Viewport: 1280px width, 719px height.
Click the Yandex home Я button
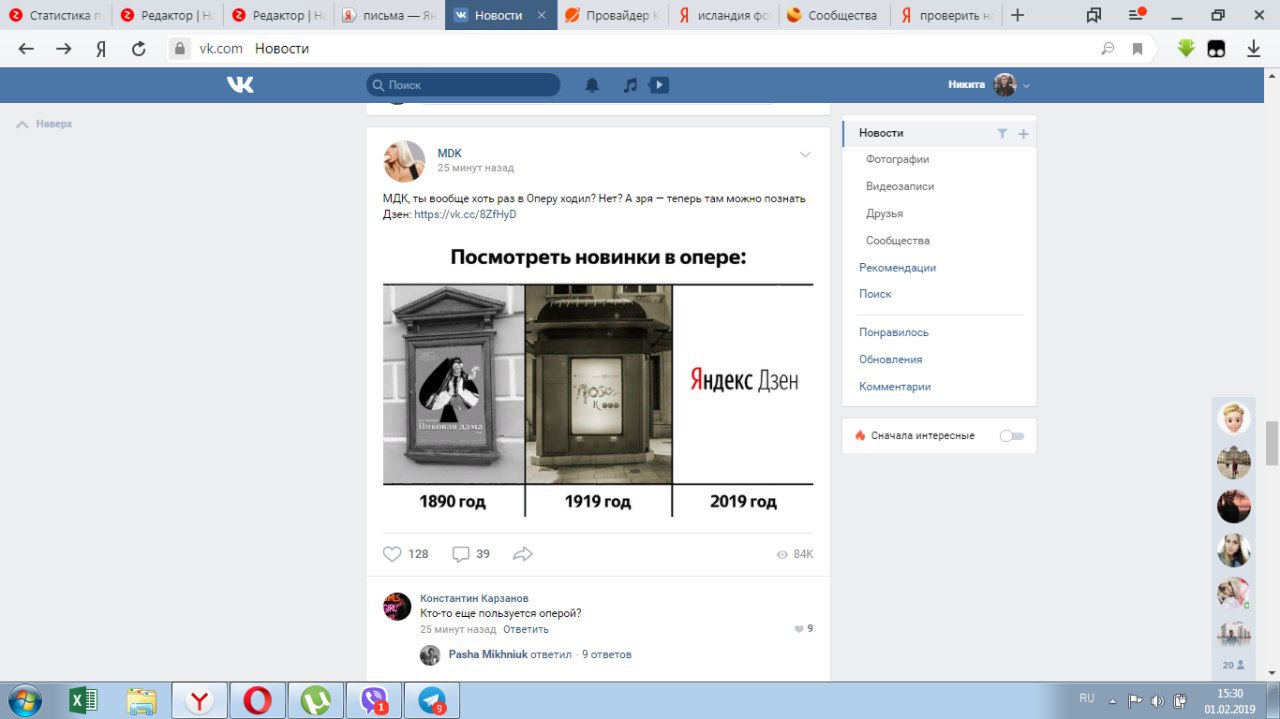101,48
